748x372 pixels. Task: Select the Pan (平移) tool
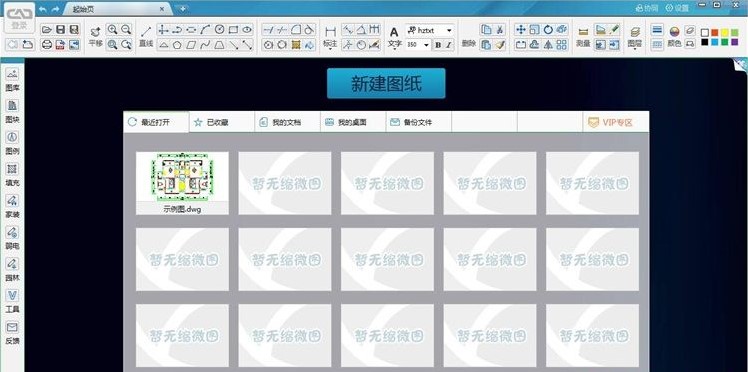click(95, 37)
